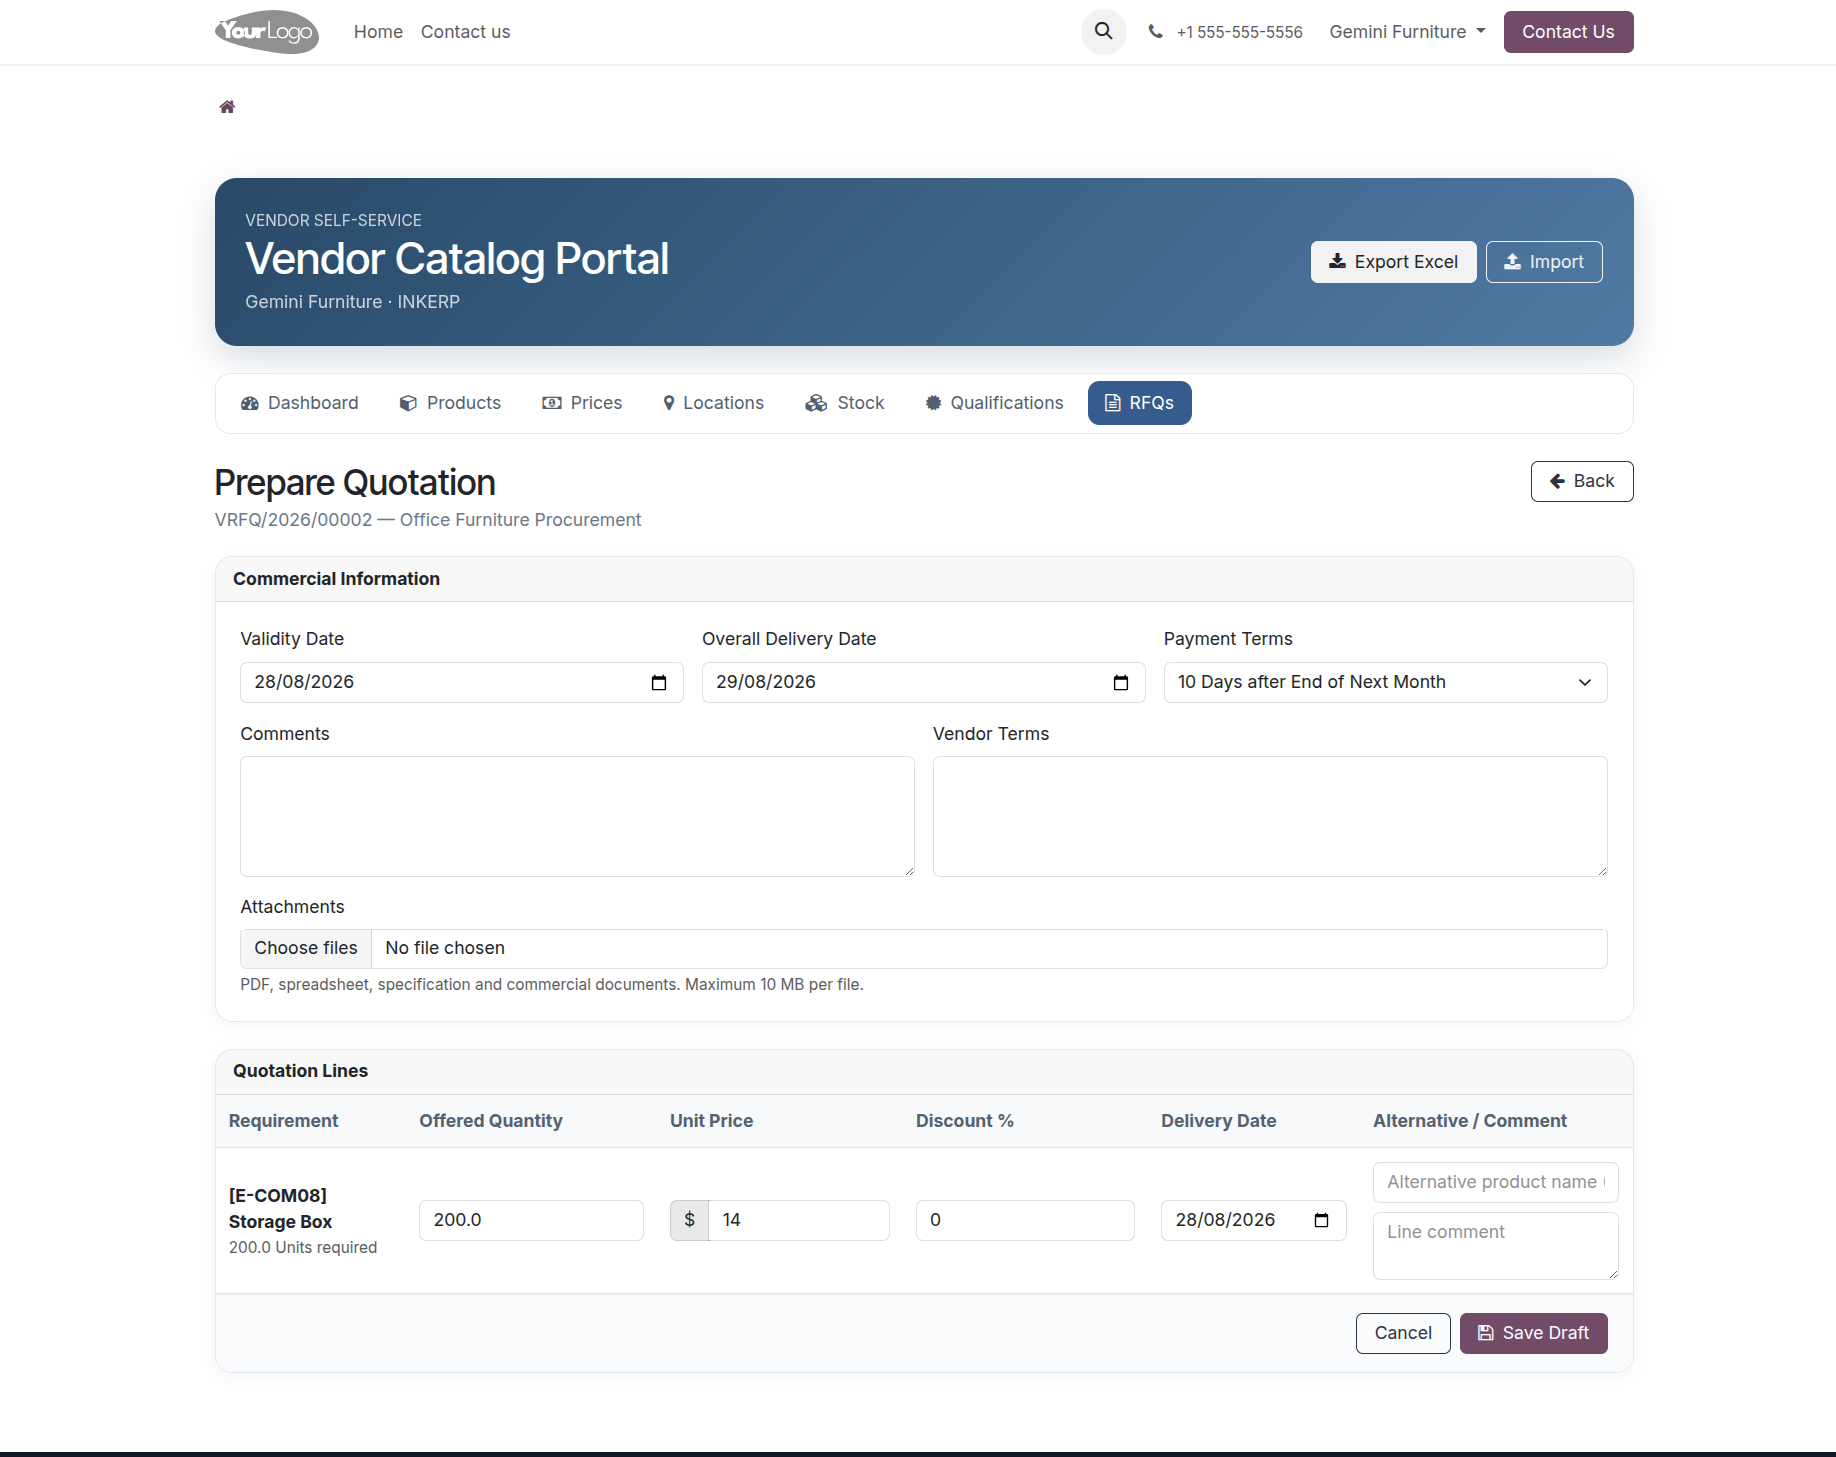
Task: Open Validity Date calendar picker icon
Action: pos(659,682)
